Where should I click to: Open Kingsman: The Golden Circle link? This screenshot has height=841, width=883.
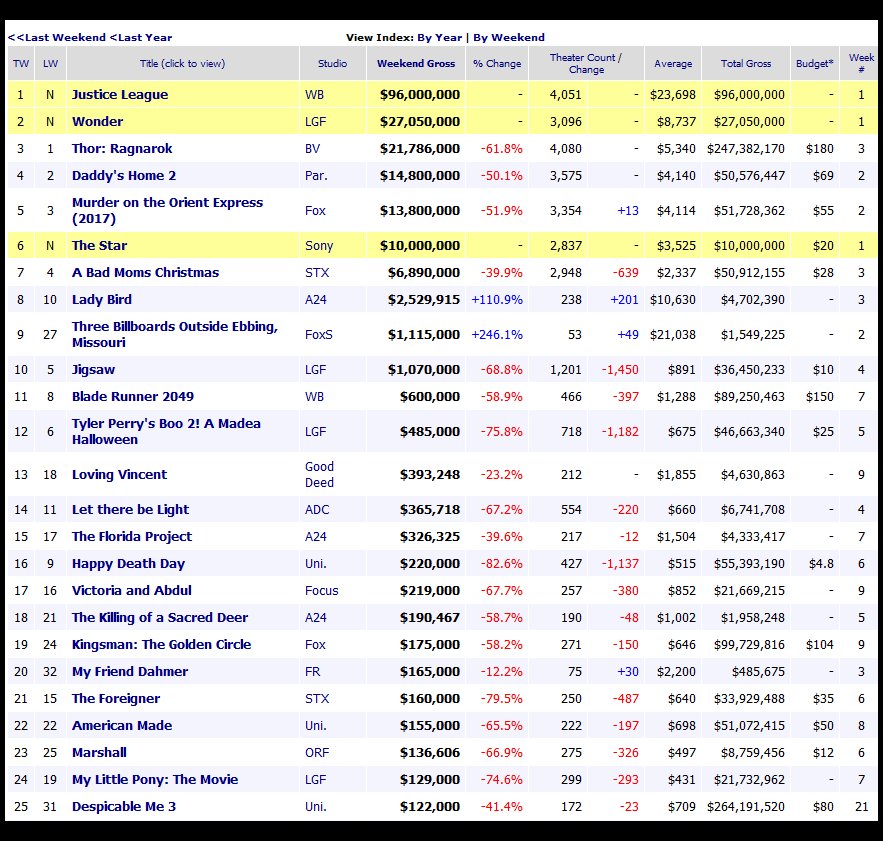[161, 644]
